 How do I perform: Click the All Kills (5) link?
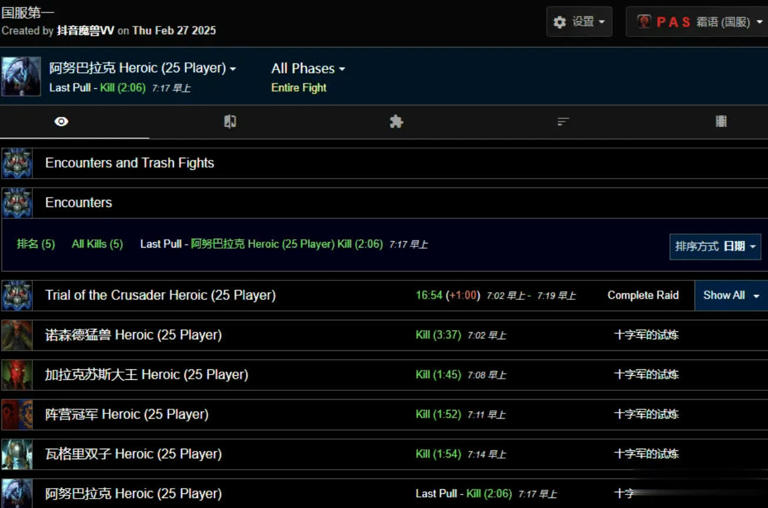point(97,244)
